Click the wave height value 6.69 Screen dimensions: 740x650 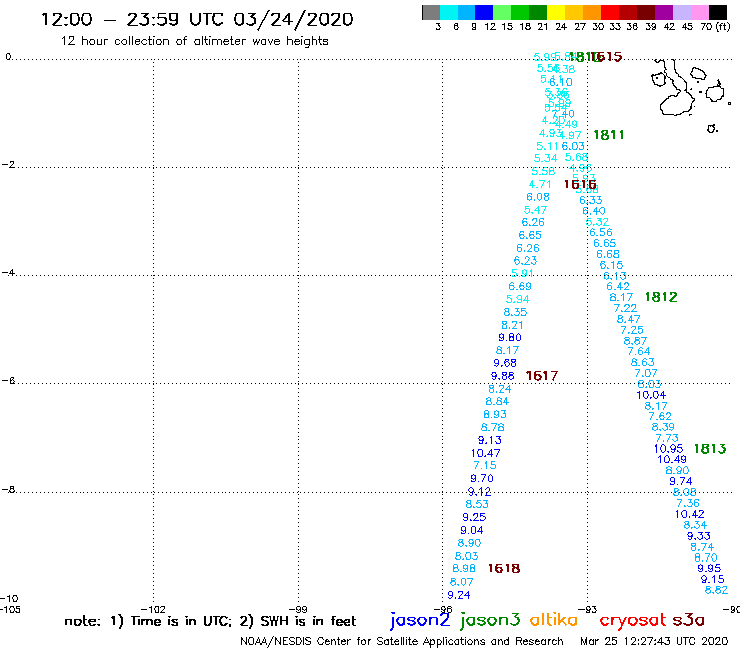click(520, 287)
